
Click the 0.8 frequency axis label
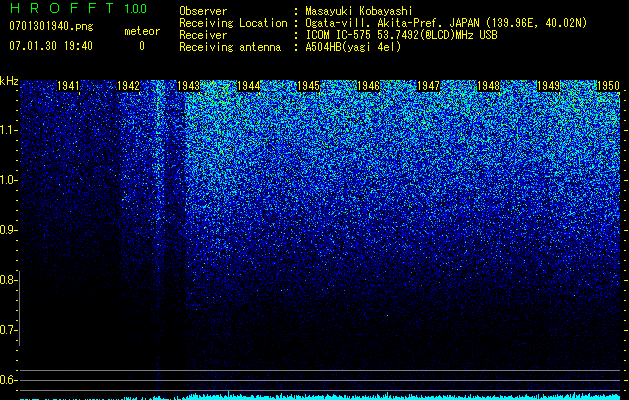tap(8, 280)
